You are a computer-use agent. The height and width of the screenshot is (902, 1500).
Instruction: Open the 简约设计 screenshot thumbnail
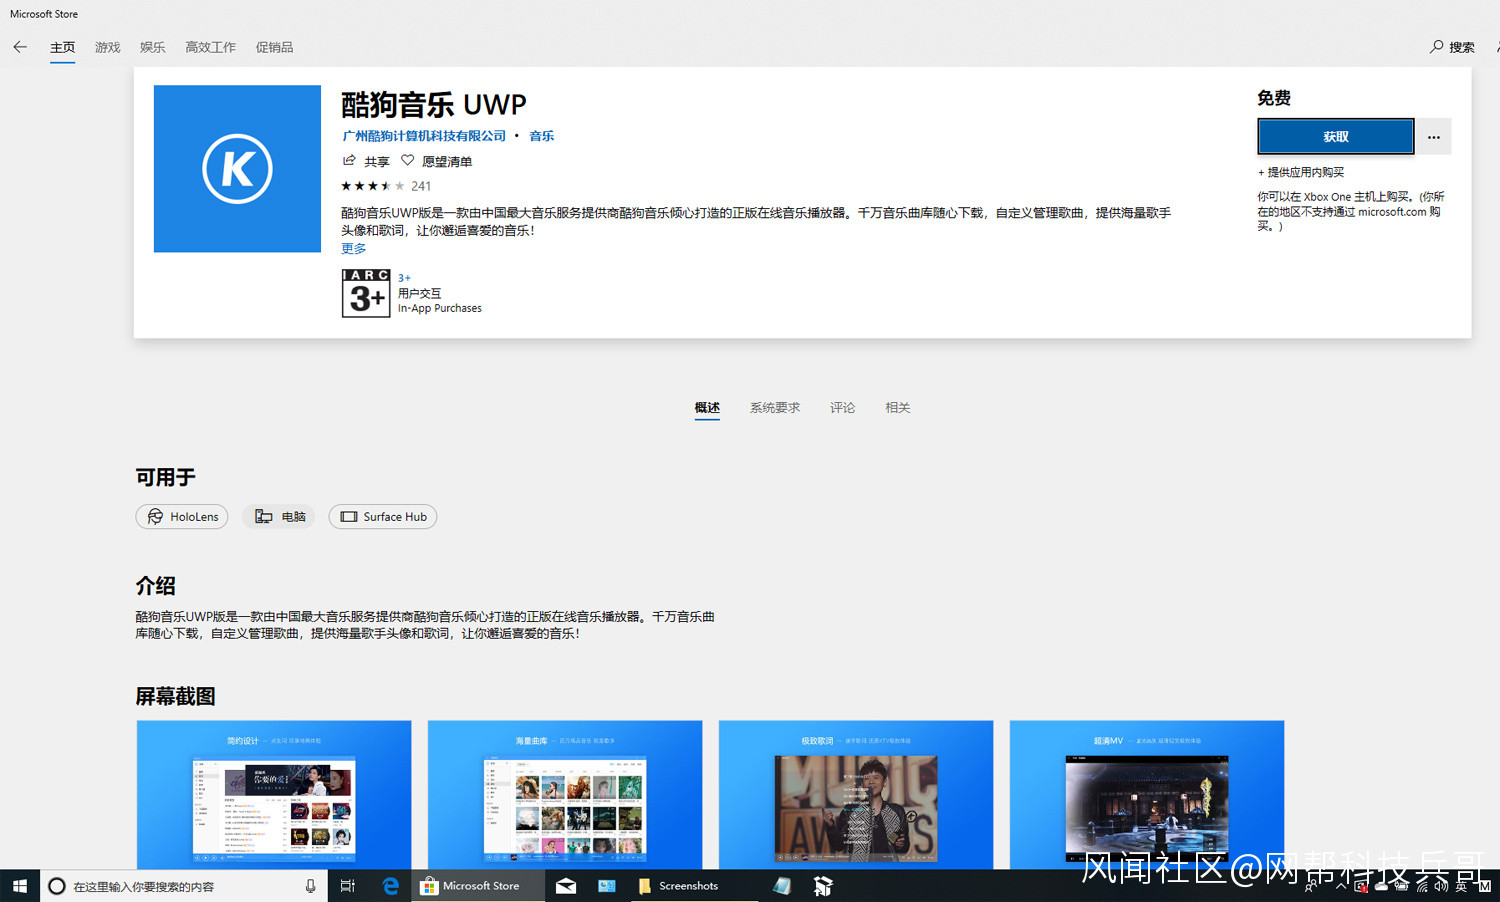coord(274,795)
